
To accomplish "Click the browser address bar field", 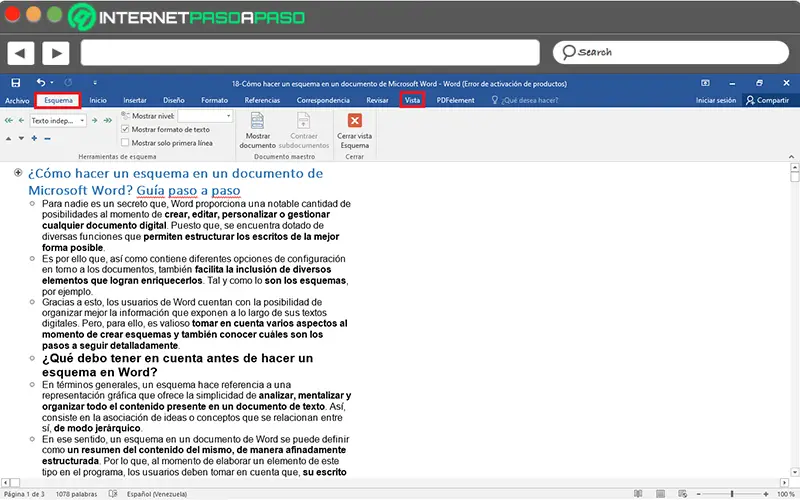I will [x=310, y=53].
